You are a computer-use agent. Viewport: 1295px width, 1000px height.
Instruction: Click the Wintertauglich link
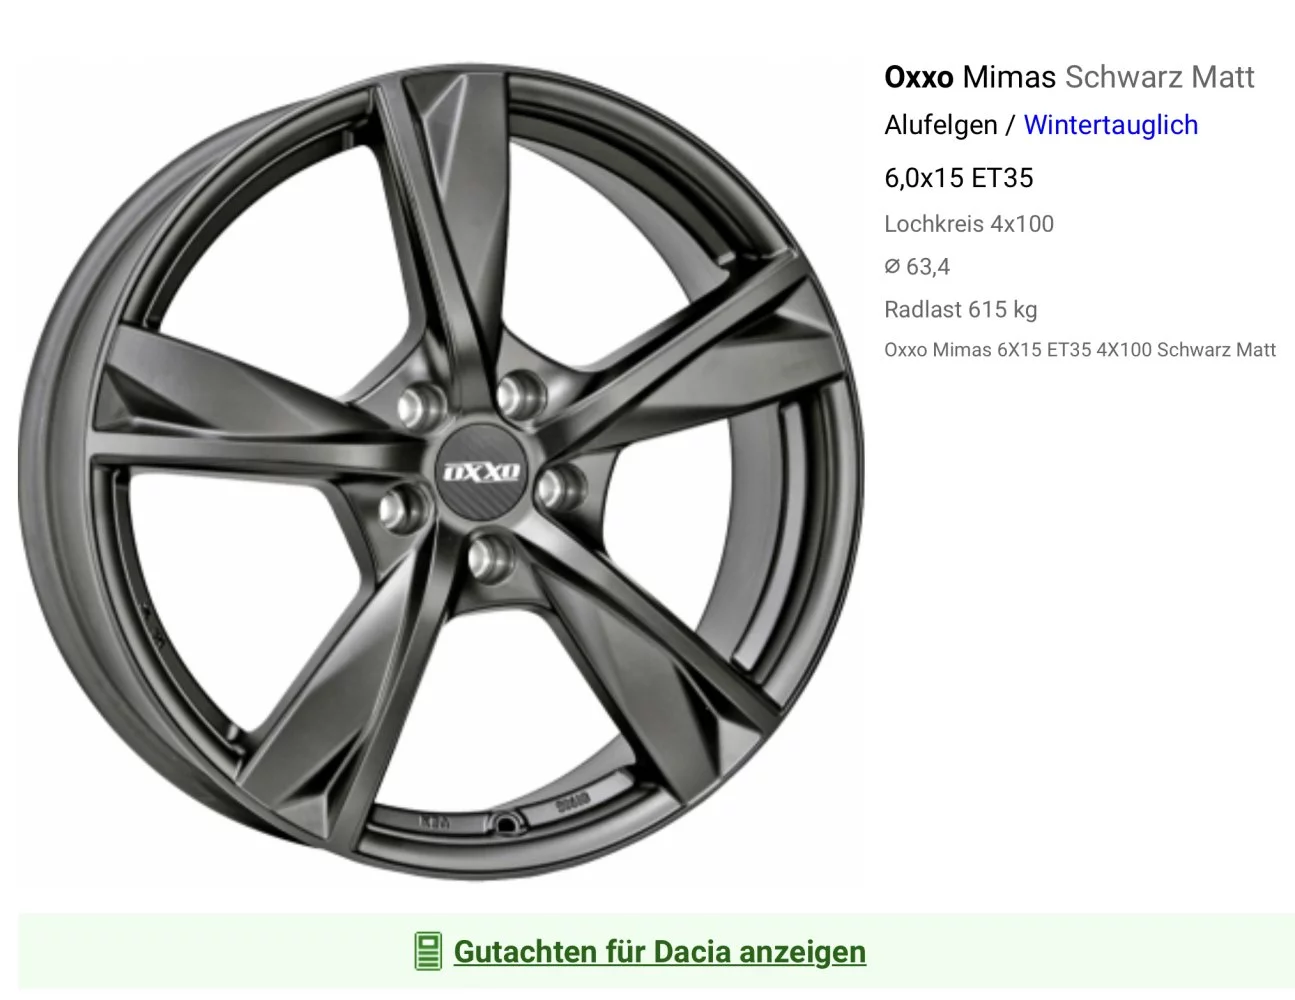point(1110,125)
